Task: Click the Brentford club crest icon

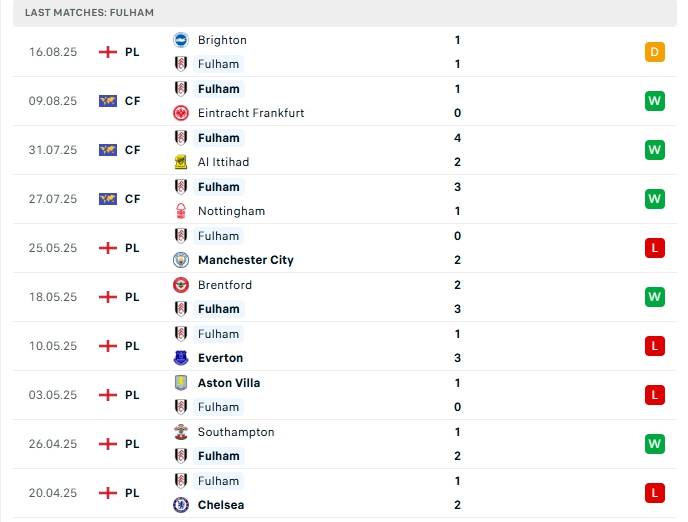Action: [x=181, y=285]
